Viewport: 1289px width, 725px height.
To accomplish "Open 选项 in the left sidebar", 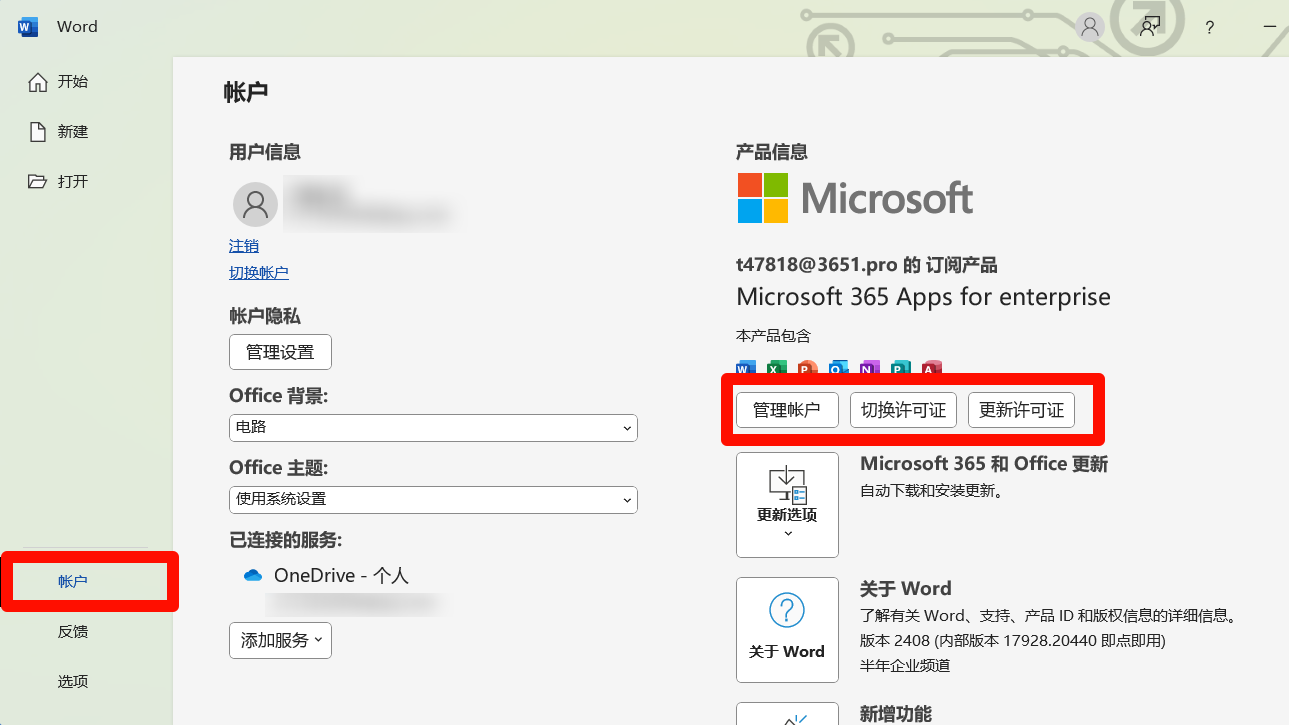I will (73, 682).
